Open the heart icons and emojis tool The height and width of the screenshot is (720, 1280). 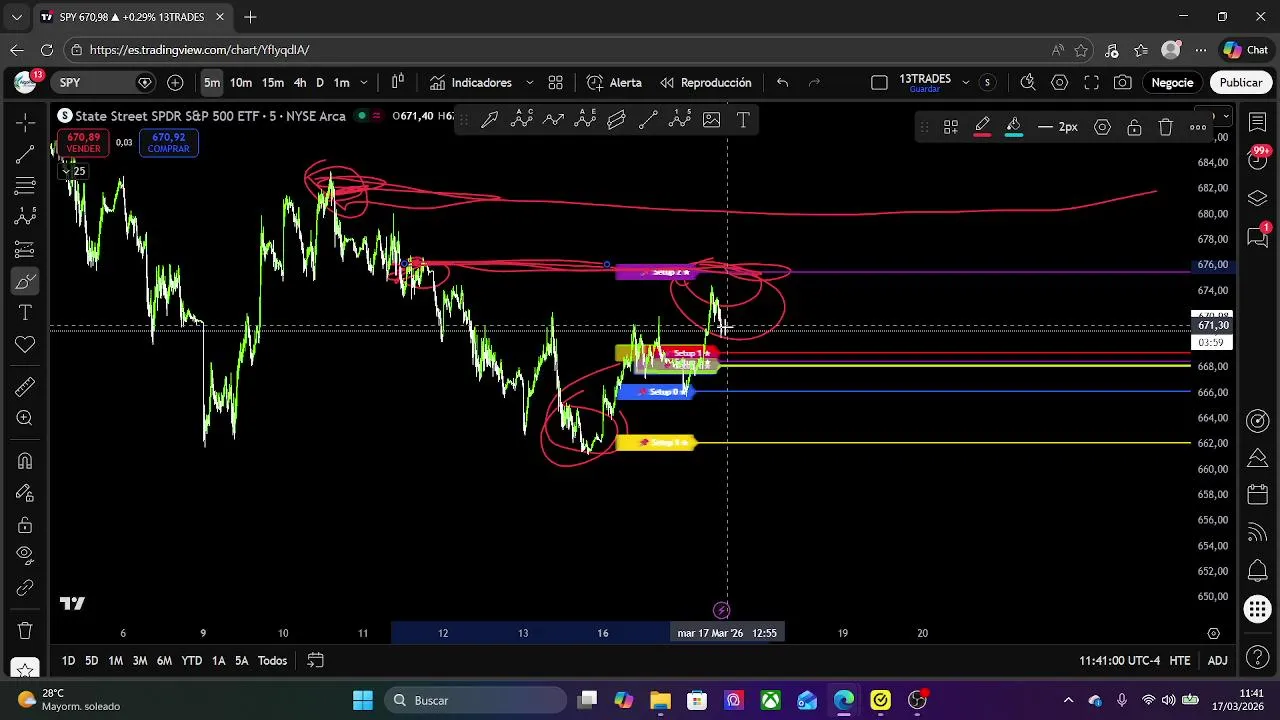25,345
